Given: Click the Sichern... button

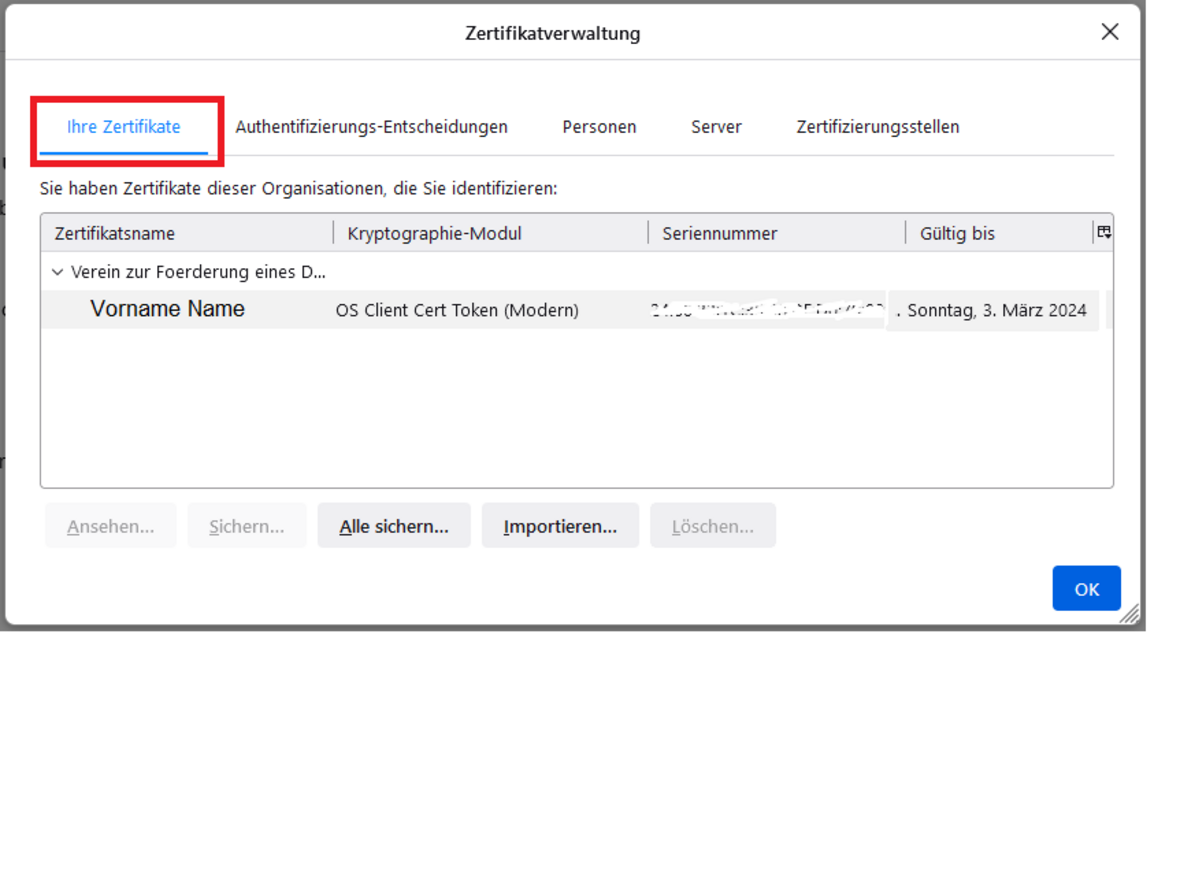Looking at the screenshot, I should (247, 526).
